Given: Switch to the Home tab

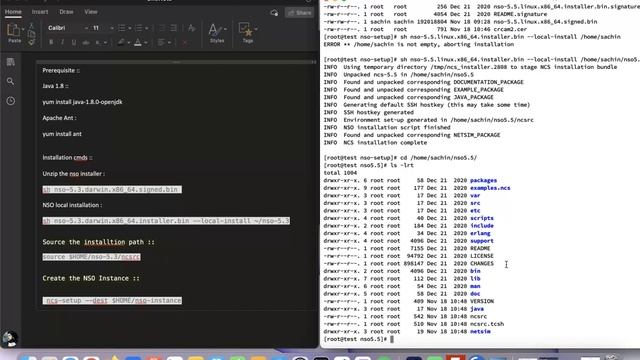Looking at the screenshot, I should click(x=13, y=12).
